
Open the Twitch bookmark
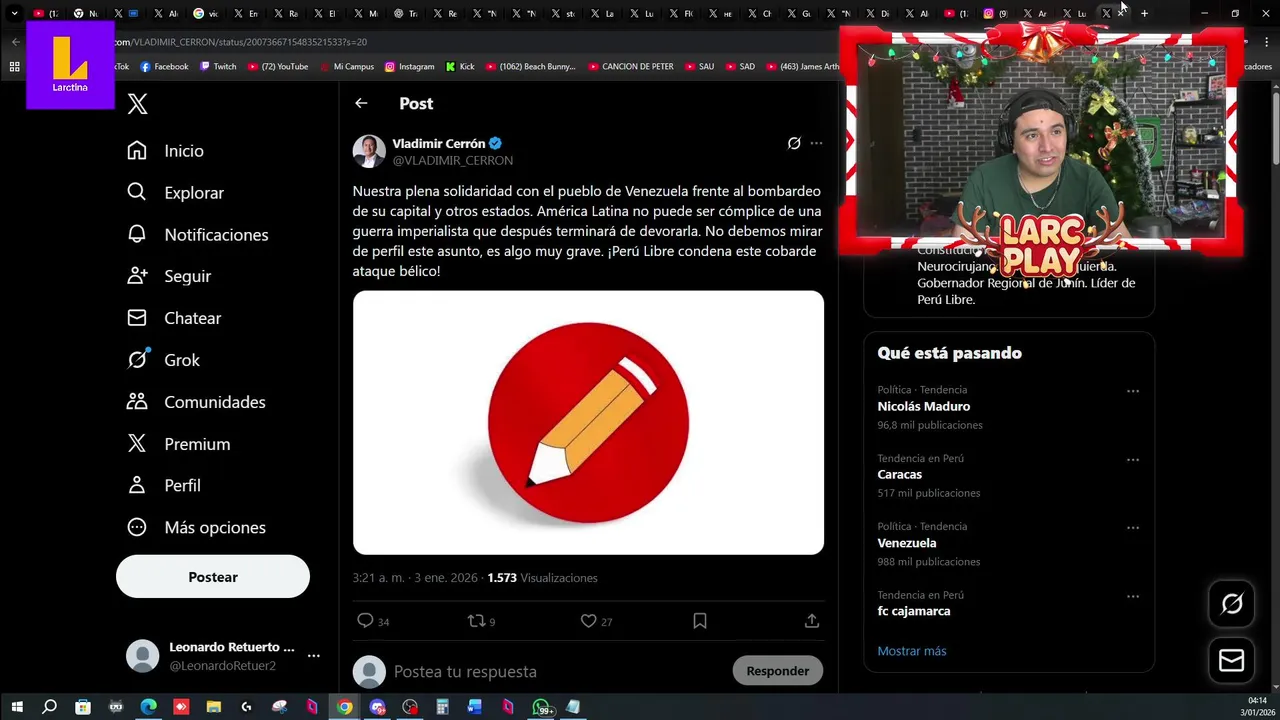pyautogui.click(x=218, y=67)
